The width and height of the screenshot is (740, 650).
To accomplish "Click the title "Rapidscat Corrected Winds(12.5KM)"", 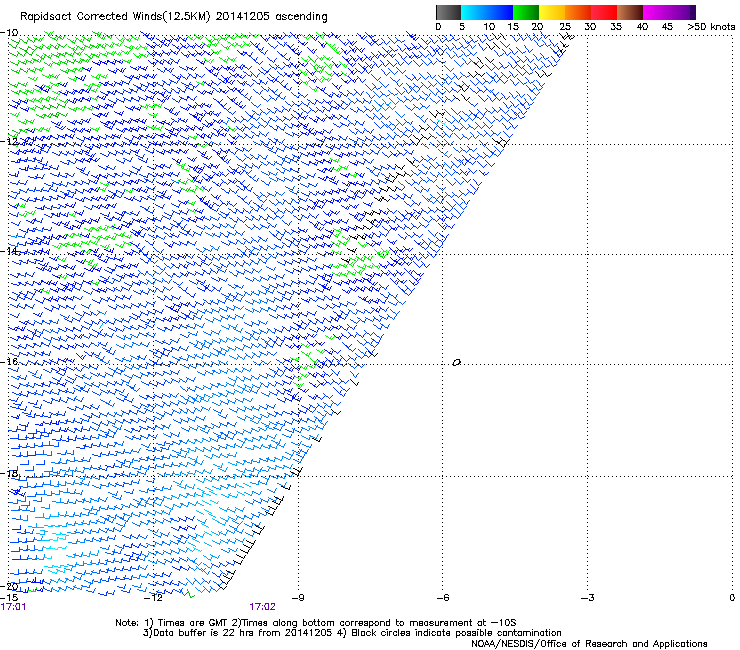I will [115, 17].
